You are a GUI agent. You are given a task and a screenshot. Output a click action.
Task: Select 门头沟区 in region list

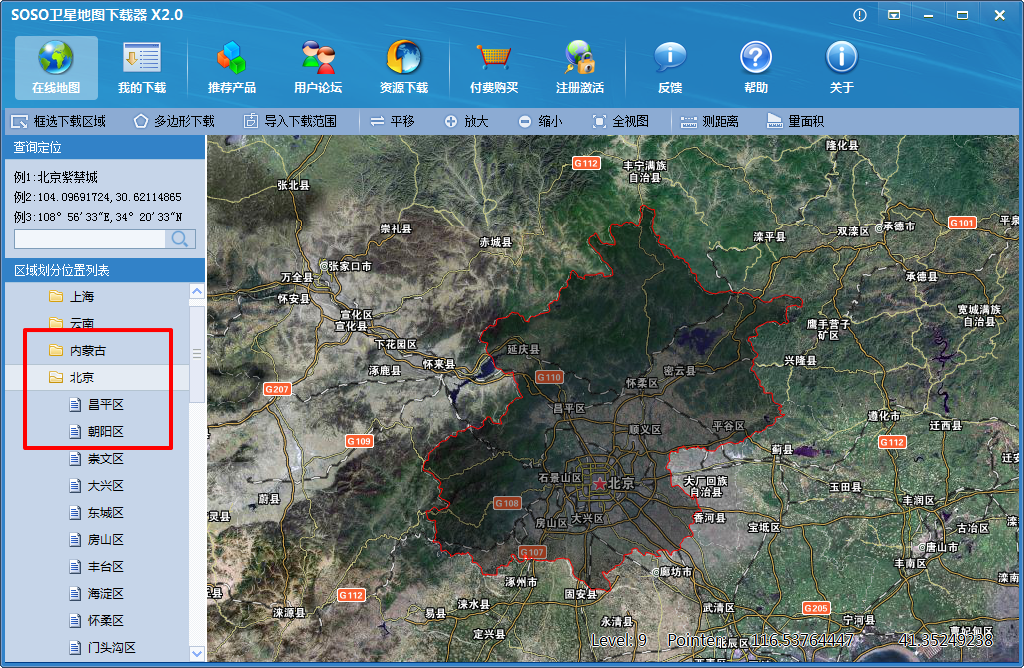103,648
